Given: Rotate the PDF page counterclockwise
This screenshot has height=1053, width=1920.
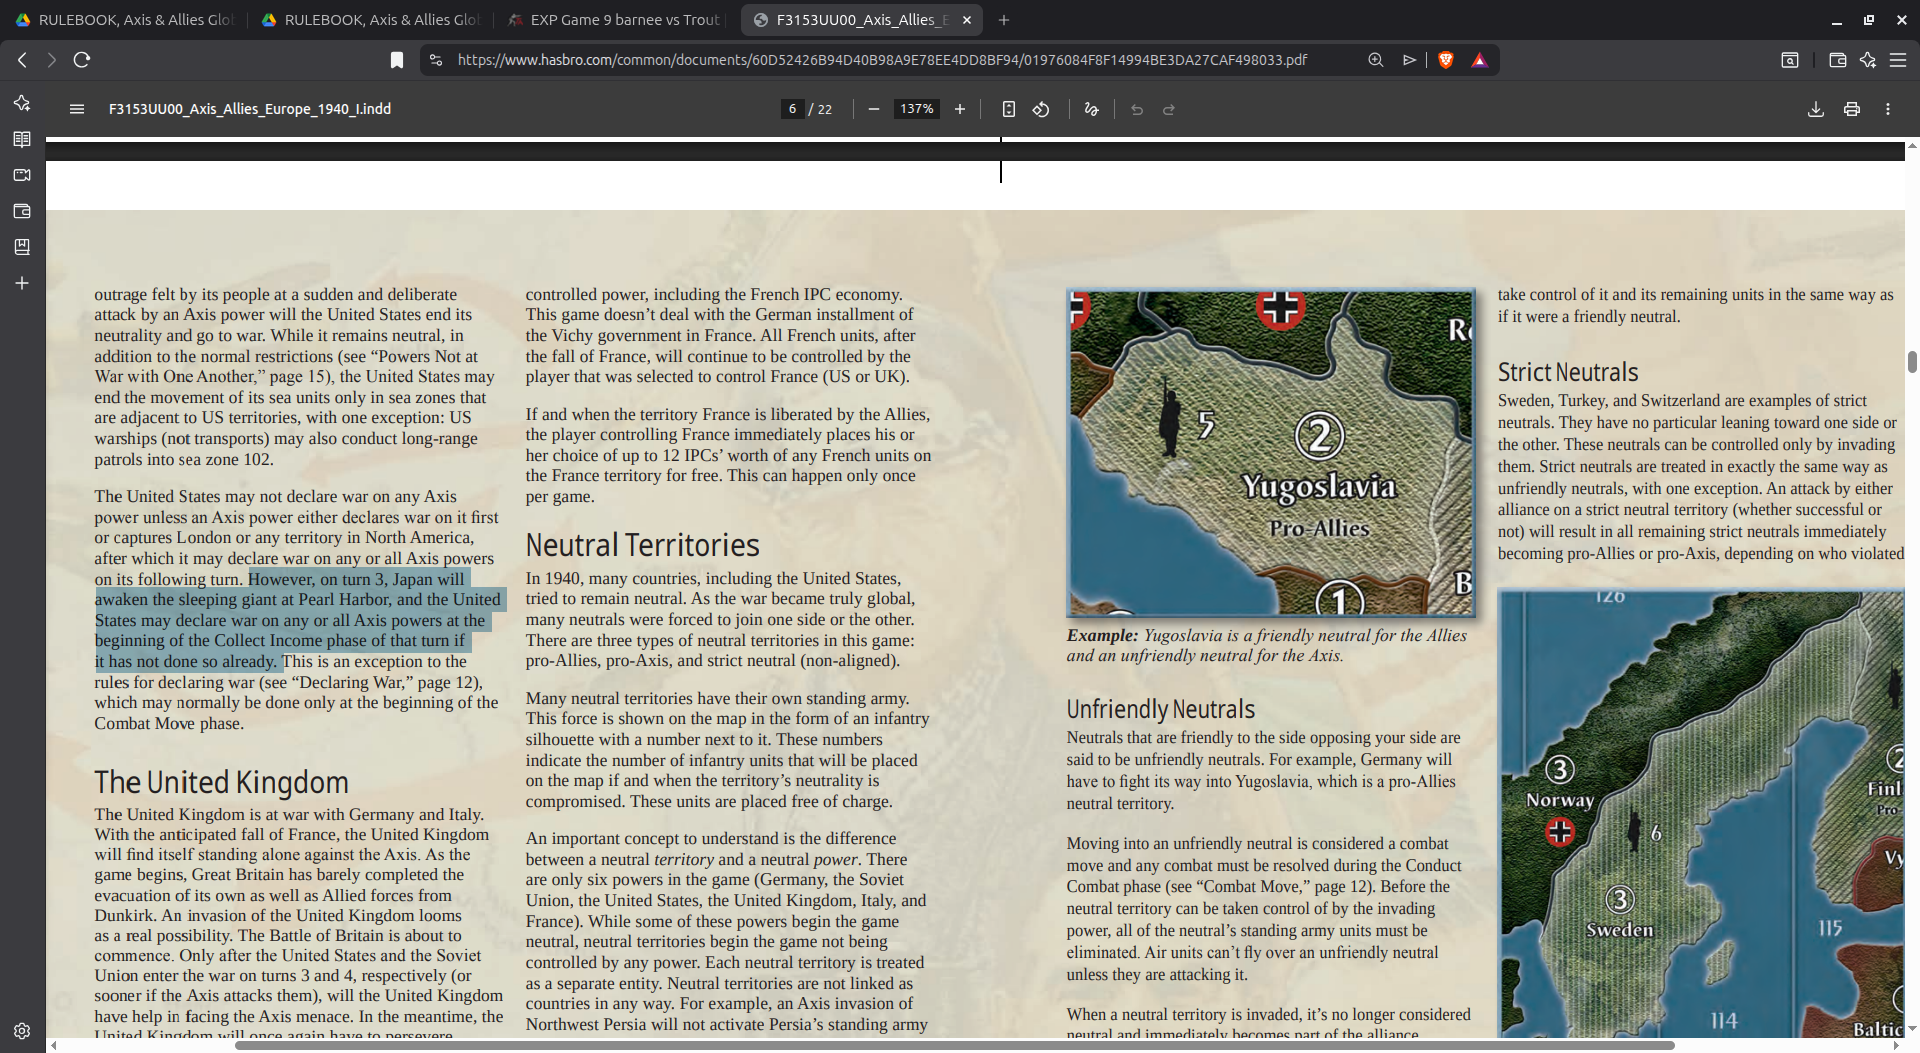Looking at the screenshot, I should click(x=1041, y=109).
